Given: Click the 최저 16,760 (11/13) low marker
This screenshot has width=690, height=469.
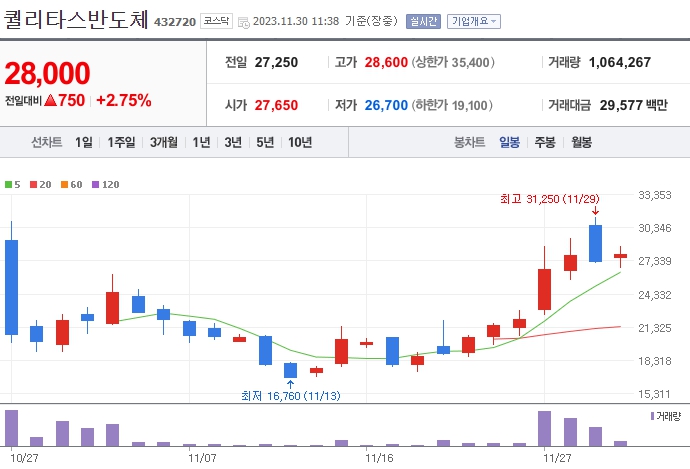Looking at the screenshot, I should click(291, 396).
